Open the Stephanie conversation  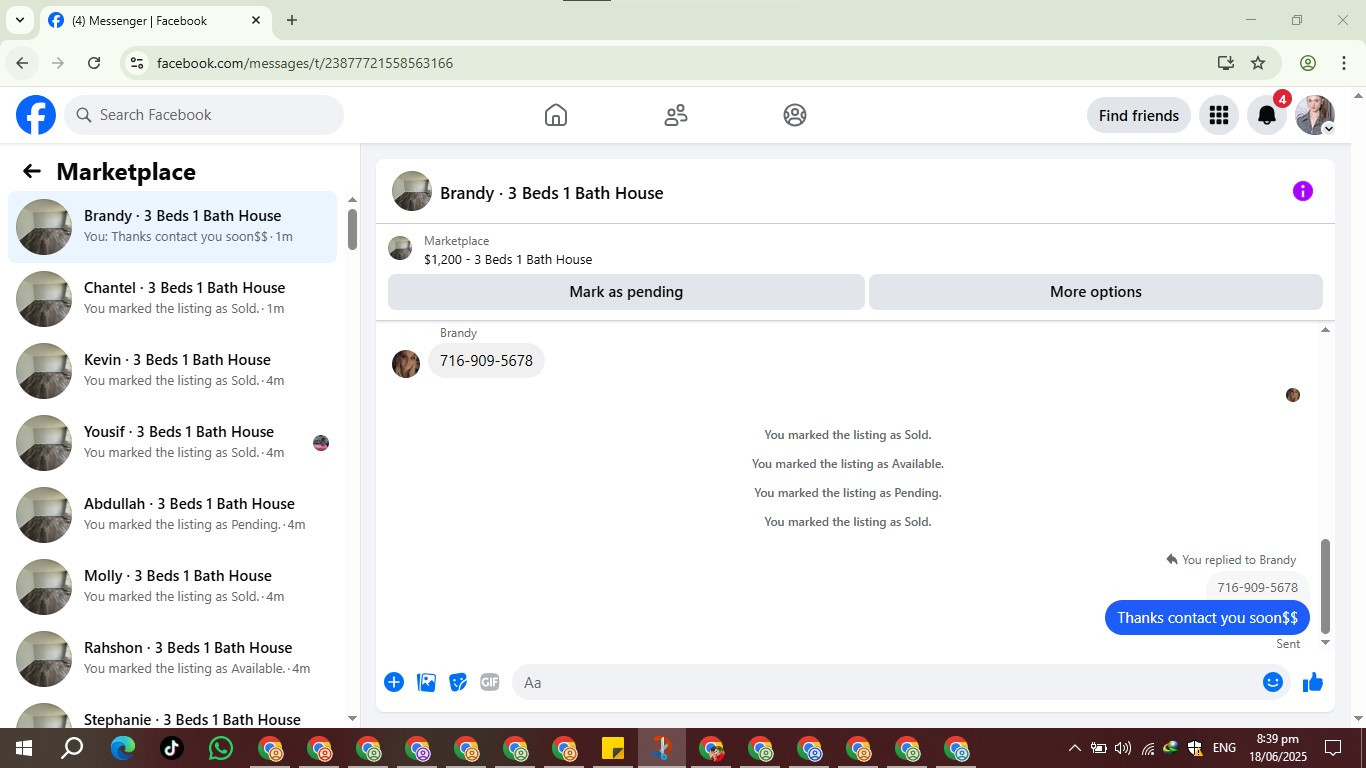pos(172,711)
